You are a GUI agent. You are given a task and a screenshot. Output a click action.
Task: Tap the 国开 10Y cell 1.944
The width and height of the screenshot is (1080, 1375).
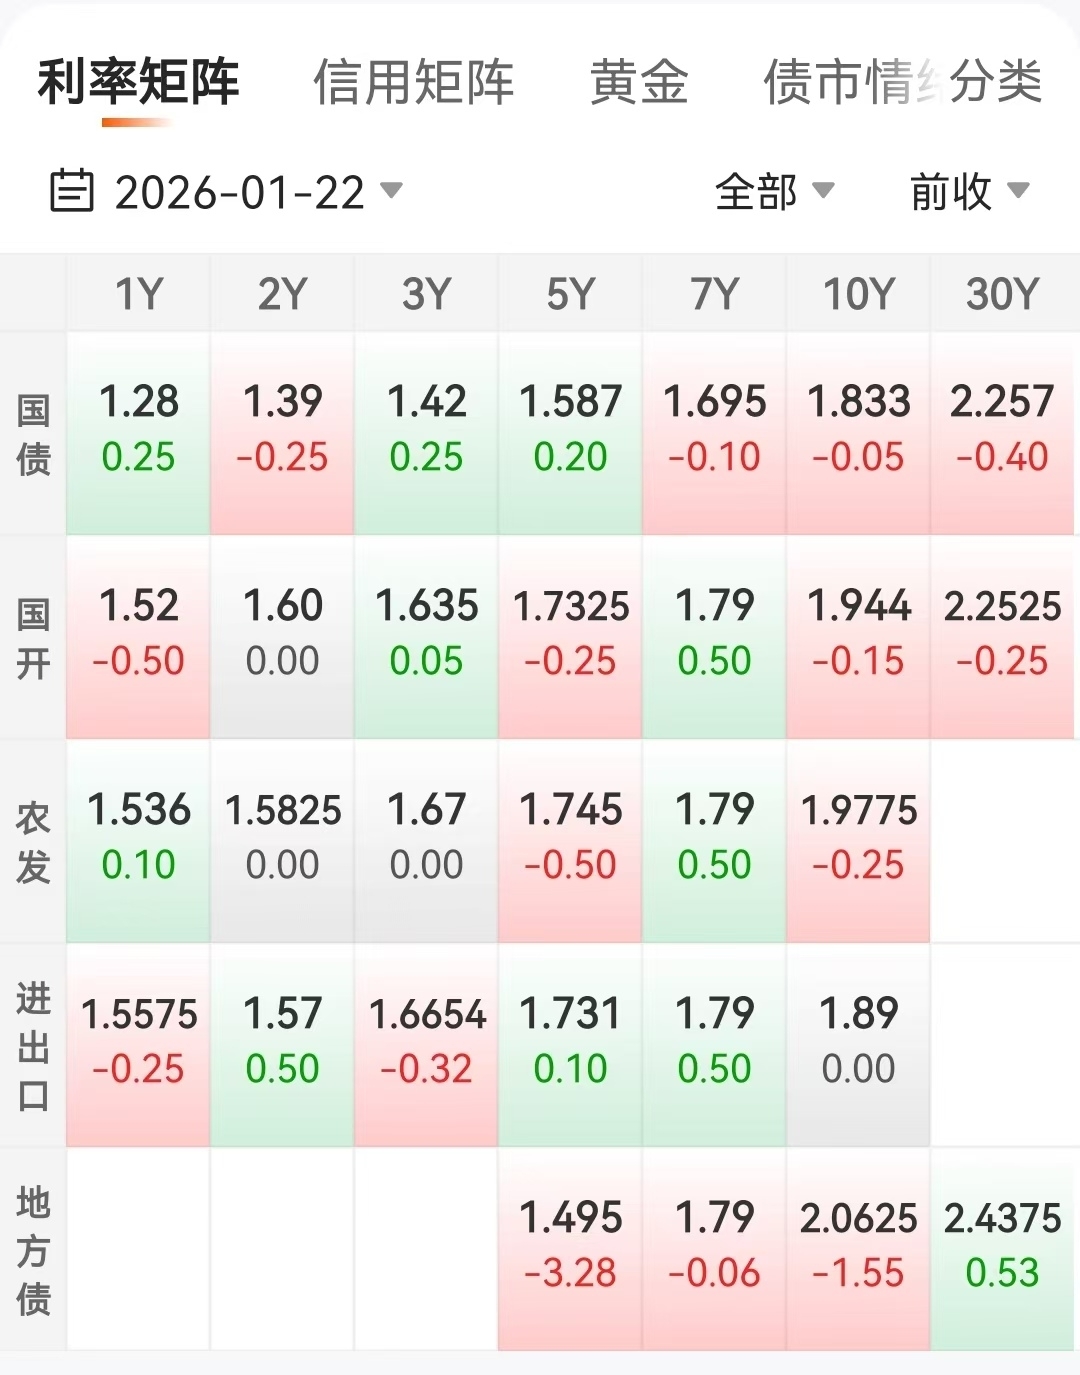pos(858,634)
